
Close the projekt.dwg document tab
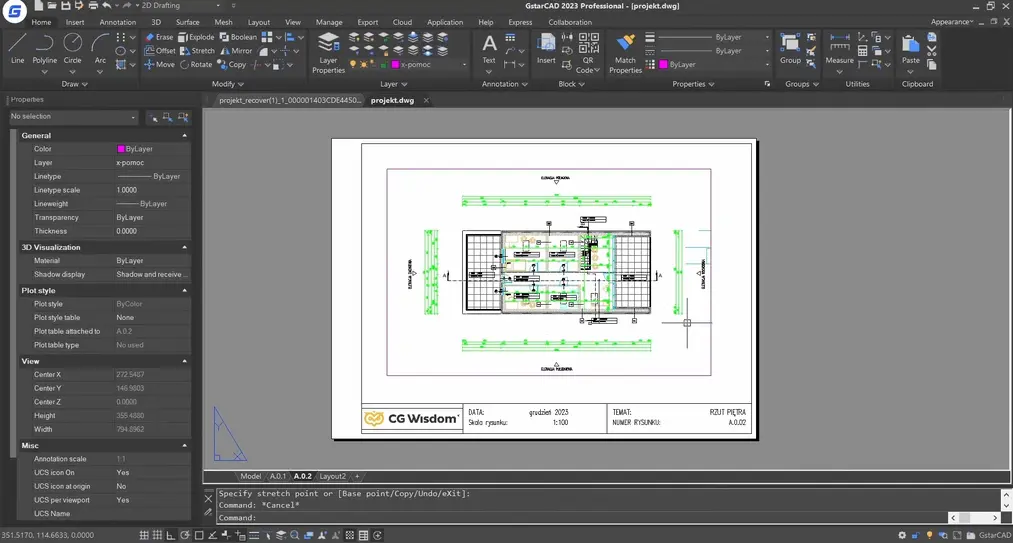(426, 100)
